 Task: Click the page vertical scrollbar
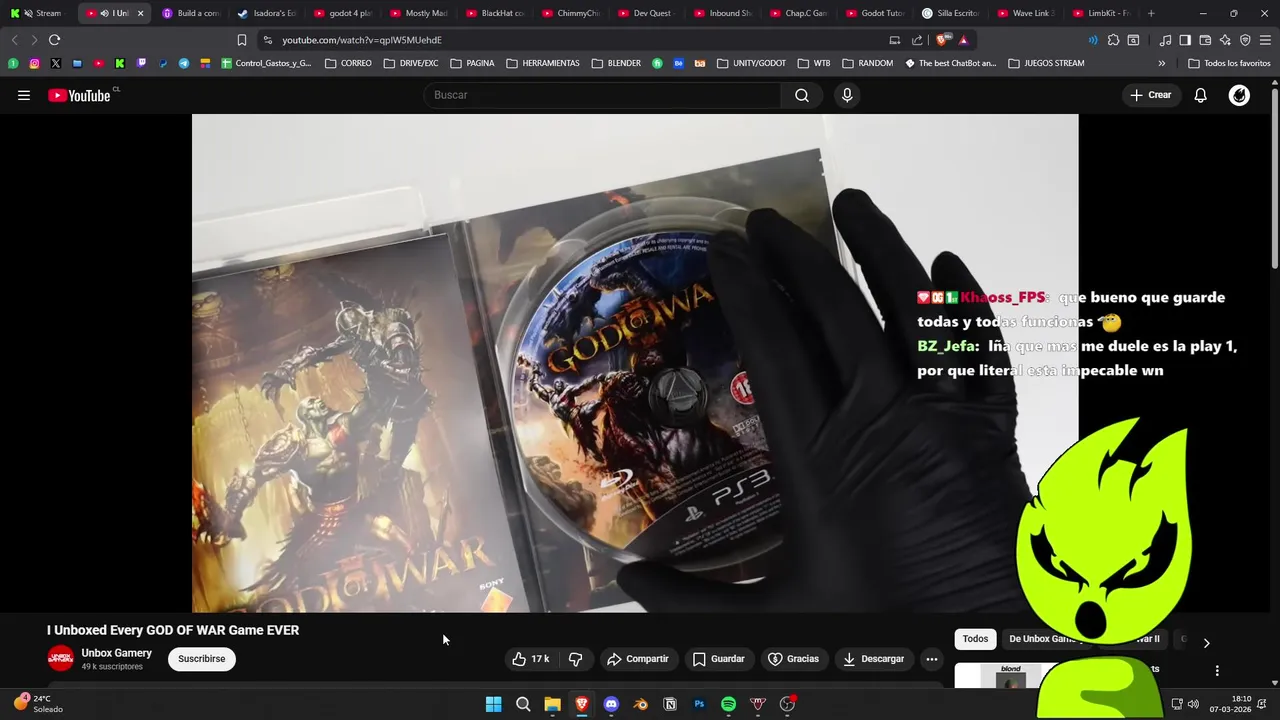pyautogui.click(x=1274, y=178)
